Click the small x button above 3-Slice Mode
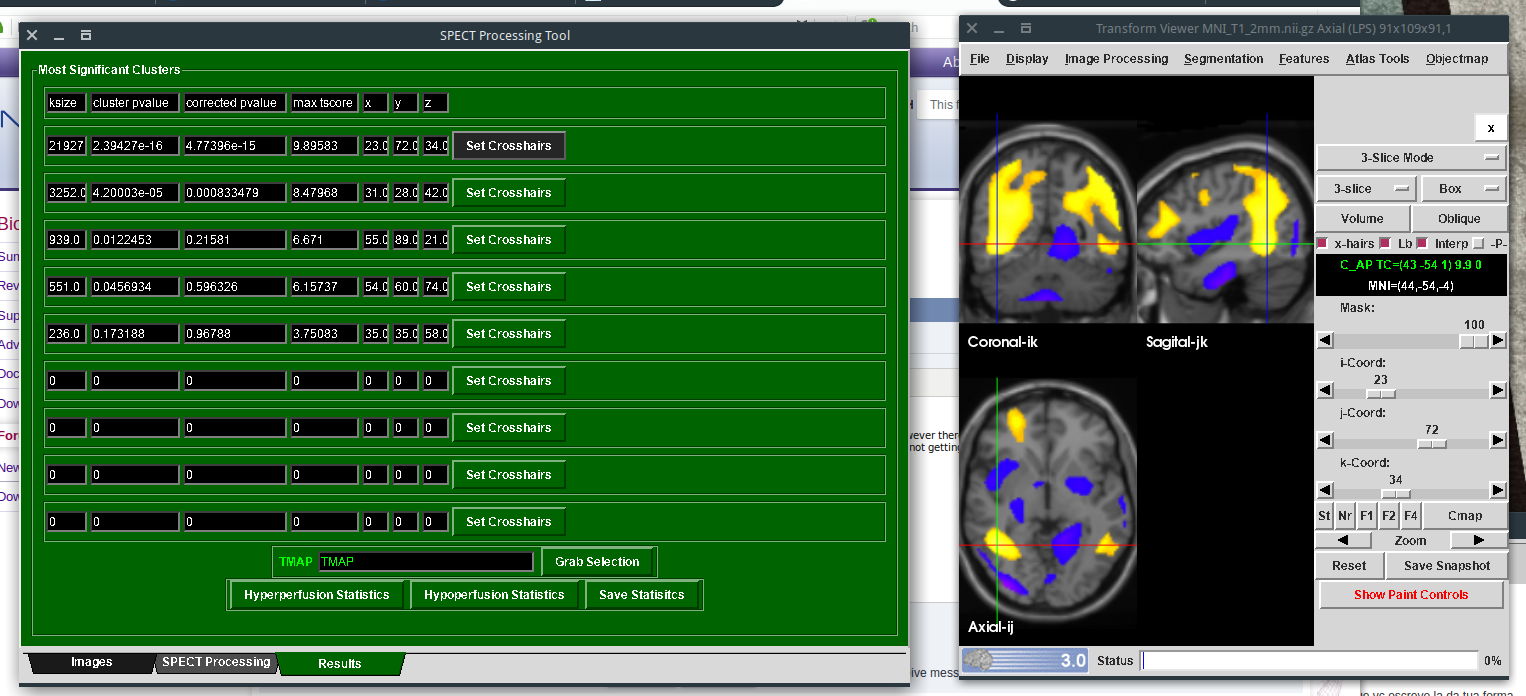 tap(1490, 128)
